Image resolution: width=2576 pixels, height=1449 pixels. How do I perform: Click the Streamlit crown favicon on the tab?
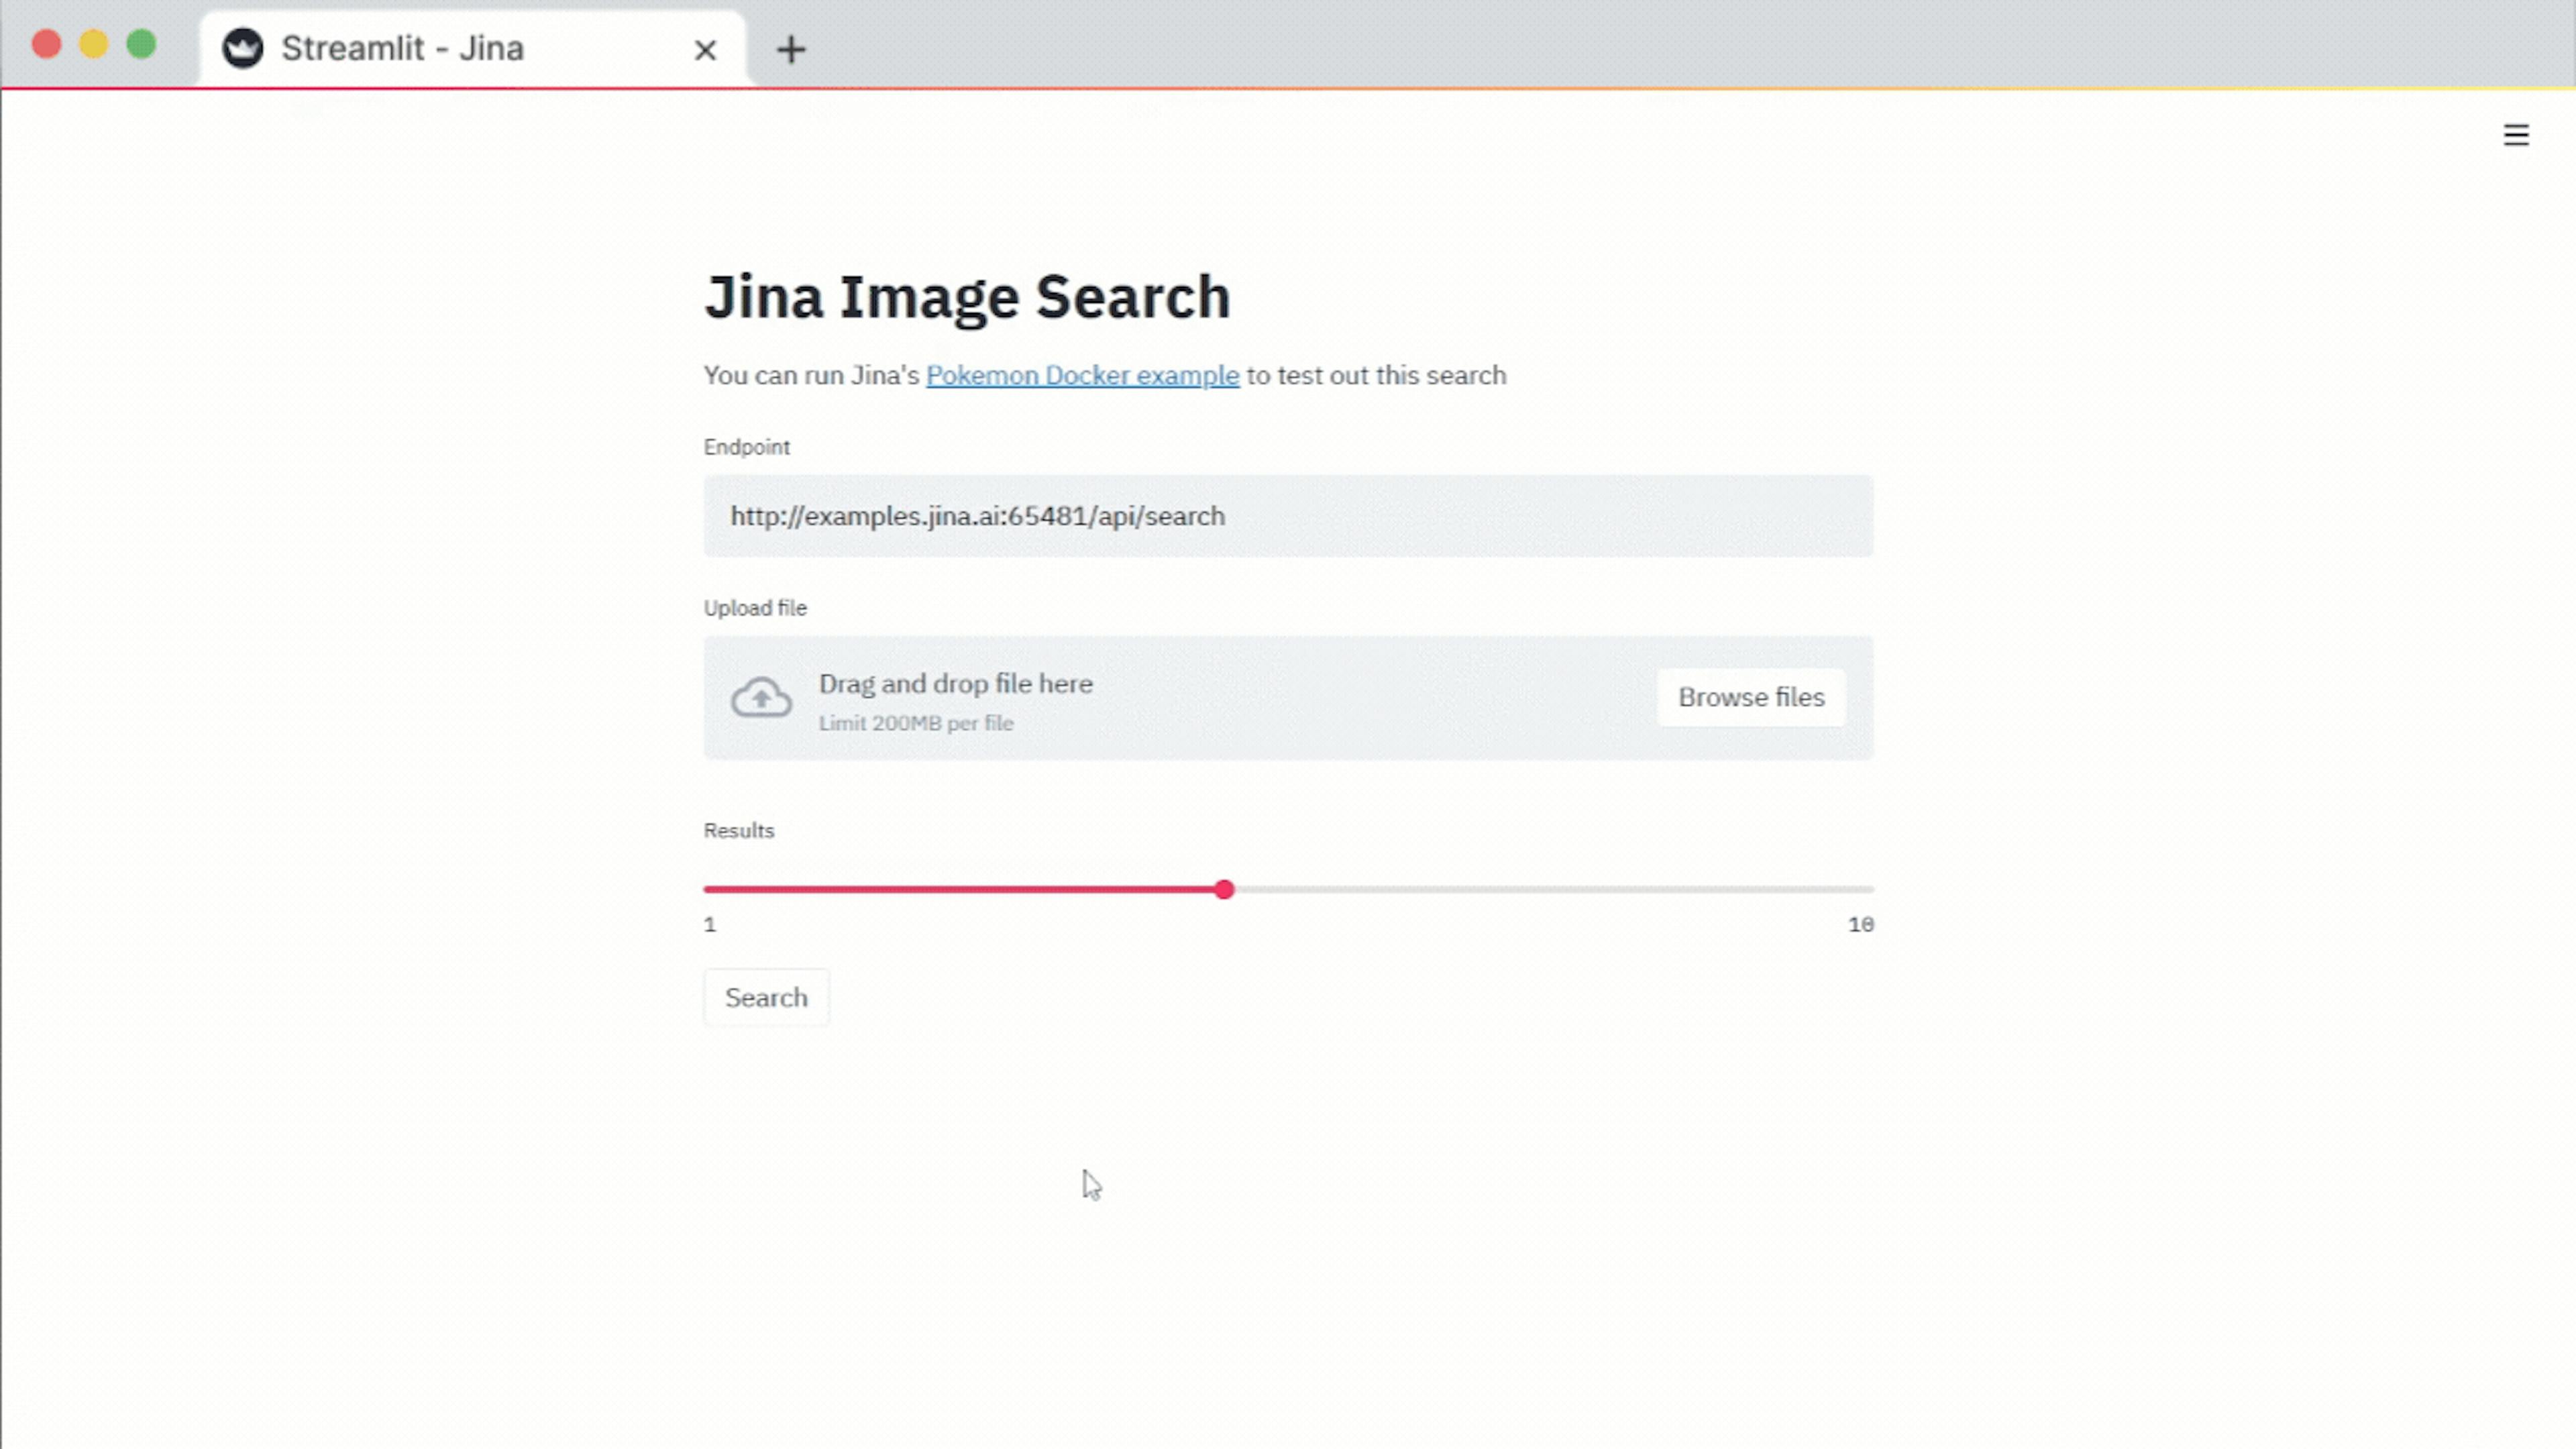243,48
